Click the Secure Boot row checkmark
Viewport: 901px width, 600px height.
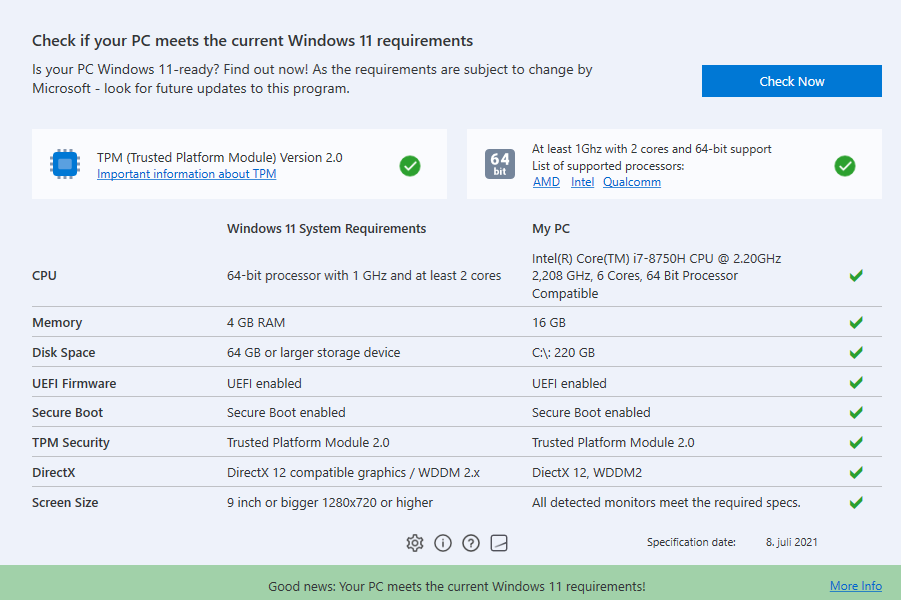coord(856,413)
